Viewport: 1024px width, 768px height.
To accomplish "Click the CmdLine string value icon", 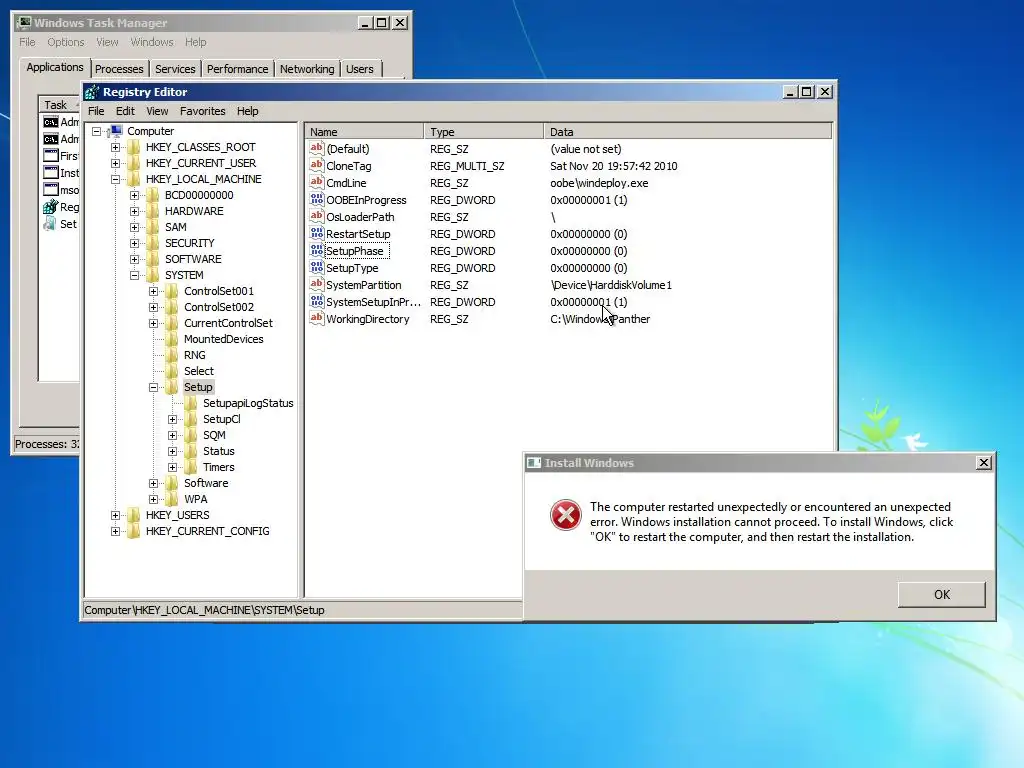I will (x=317, y=182).
